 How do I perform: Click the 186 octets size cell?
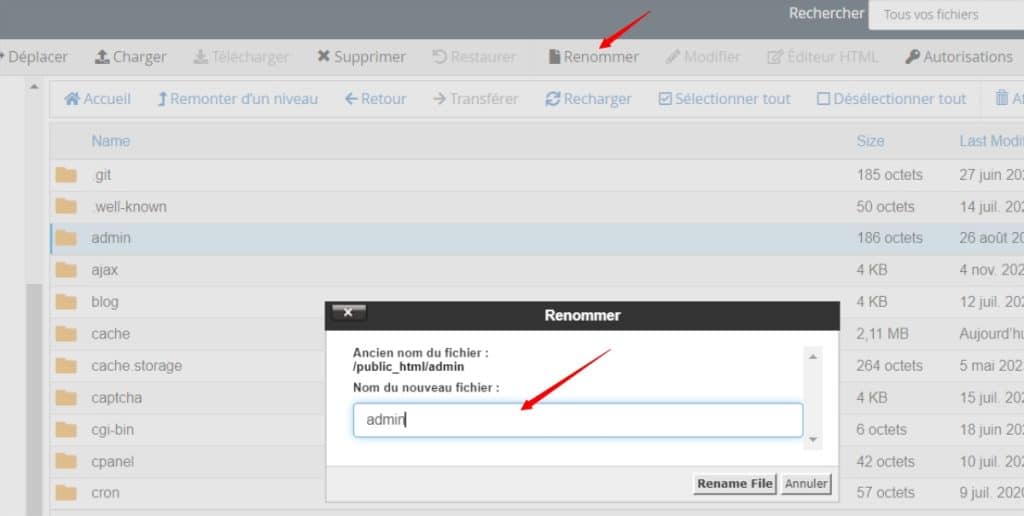point(889,238)
